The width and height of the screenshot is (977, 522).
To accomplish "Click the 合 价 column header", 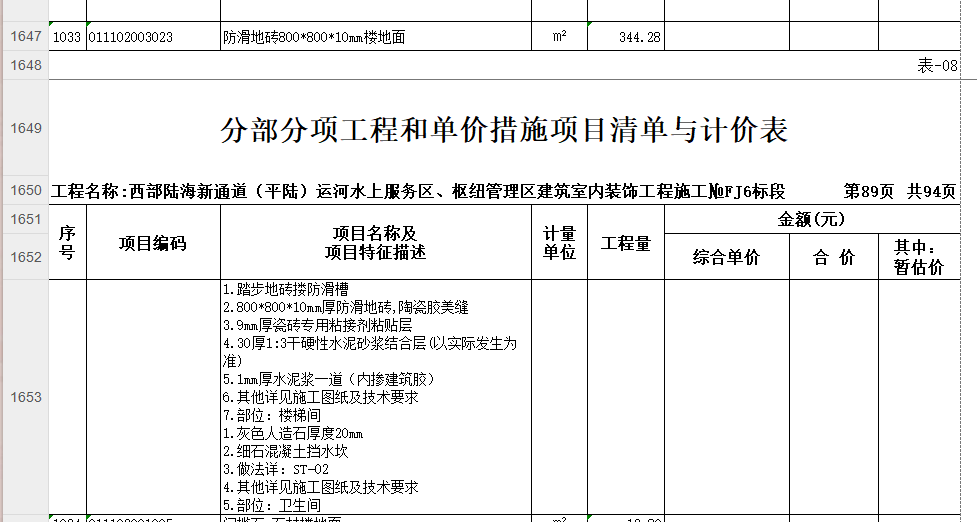I will click(834, 257).
